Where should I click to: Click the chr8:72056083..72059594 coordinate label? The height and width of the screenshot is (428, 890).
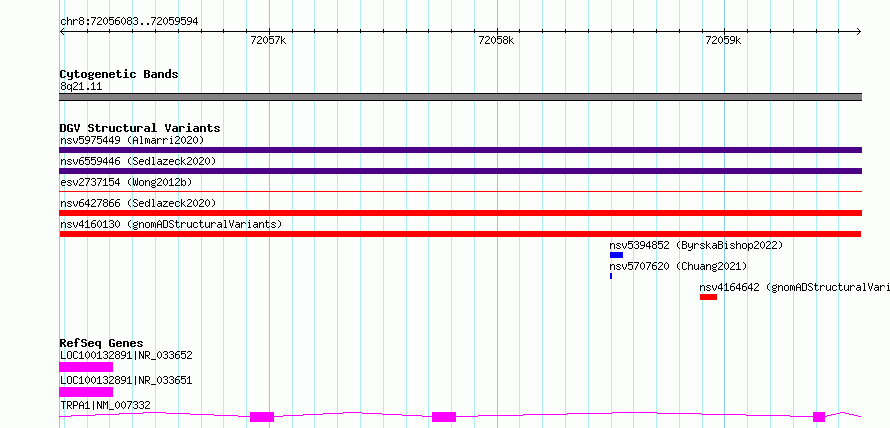[129, 21]
